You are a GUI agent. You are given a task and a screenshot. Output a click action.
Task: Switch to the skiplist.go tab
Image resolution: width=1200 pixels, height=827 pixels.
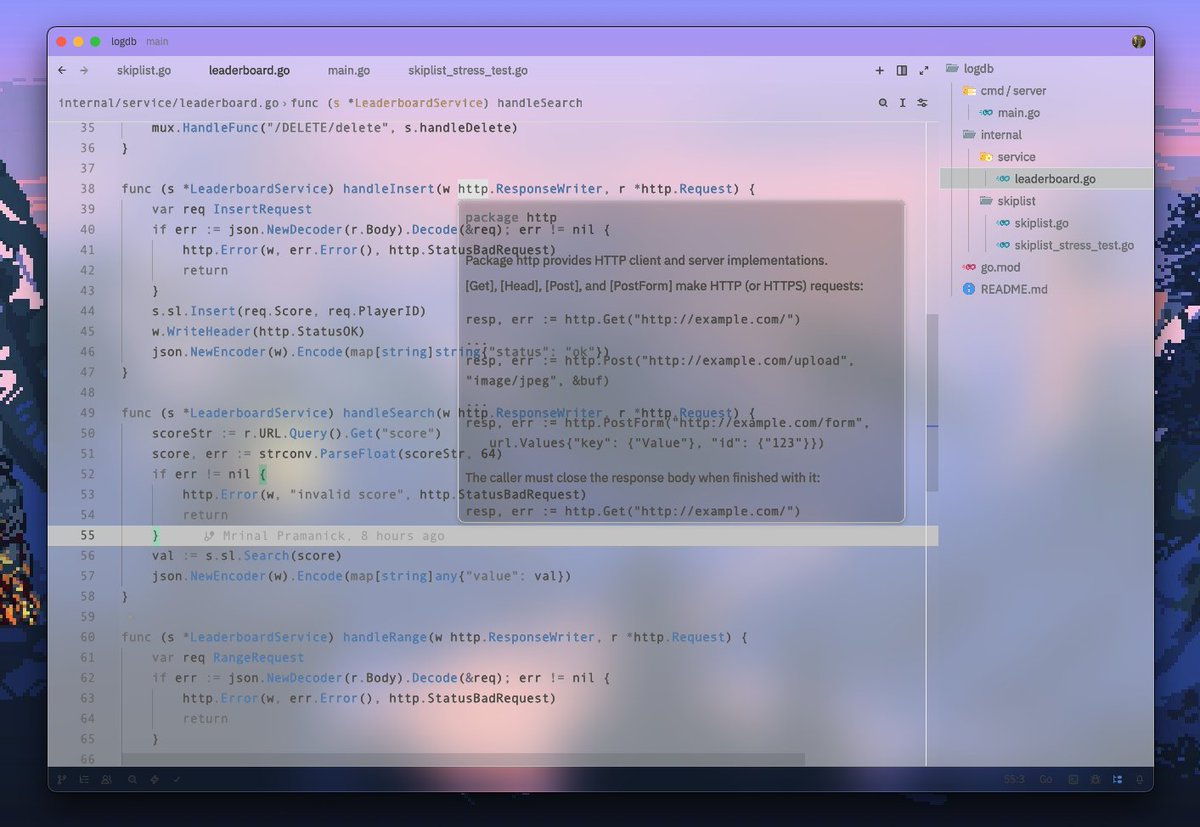pos(144,71)
